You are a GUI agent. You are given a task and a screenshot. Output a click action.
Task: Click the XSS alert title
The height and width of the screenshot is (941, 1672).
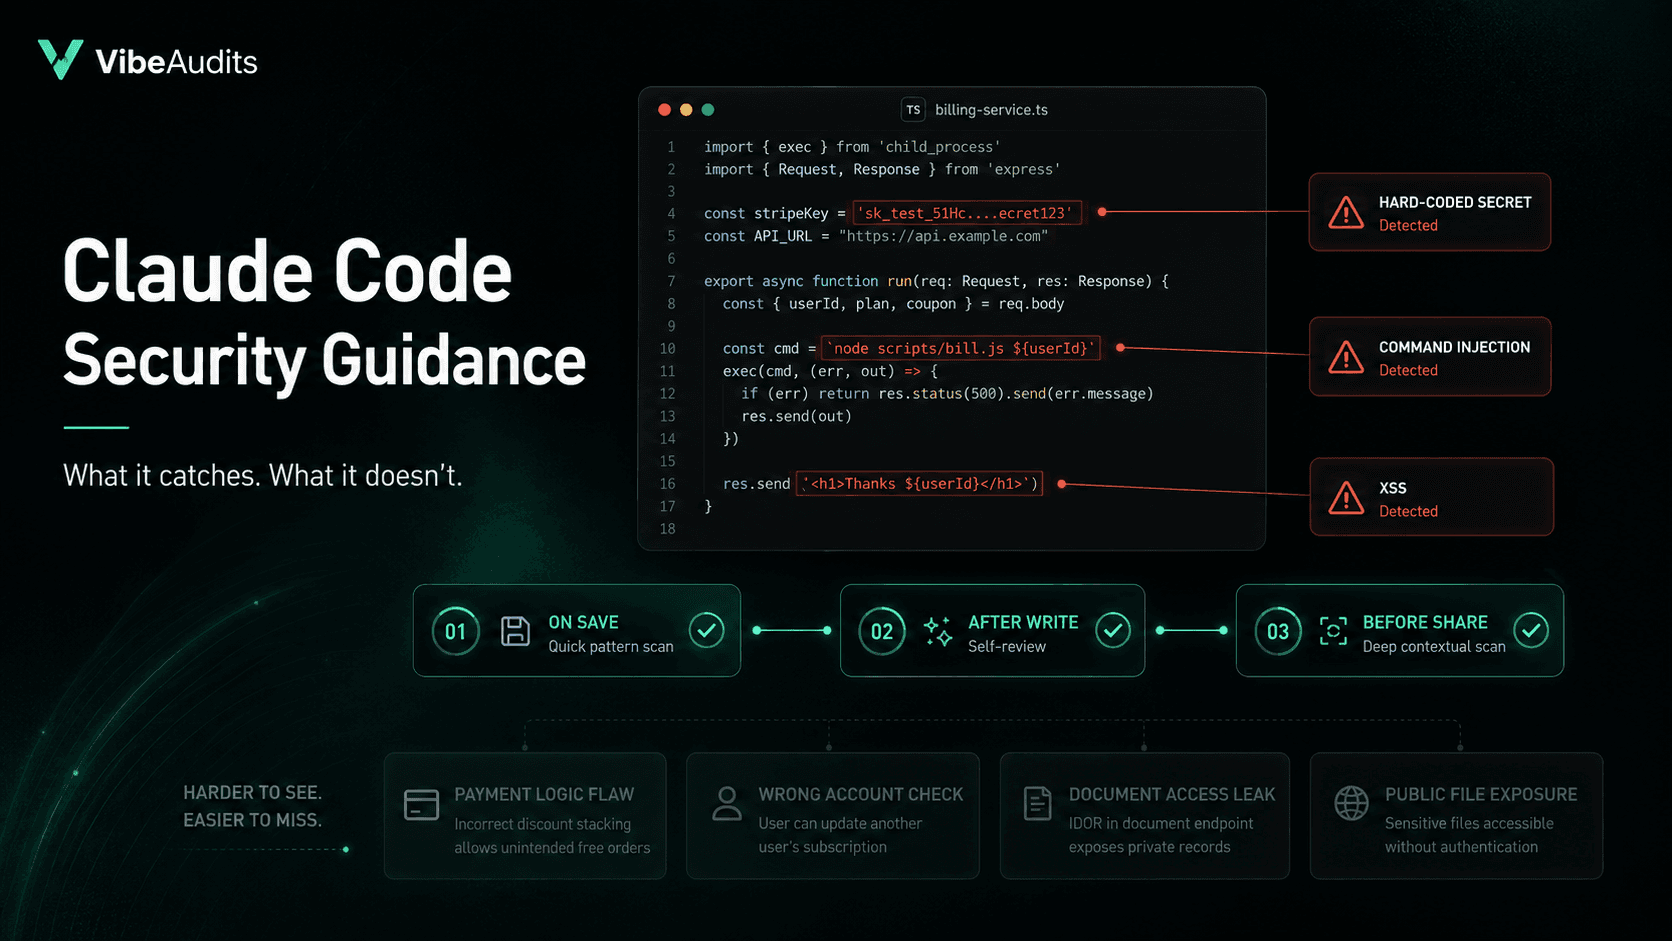1392,488
